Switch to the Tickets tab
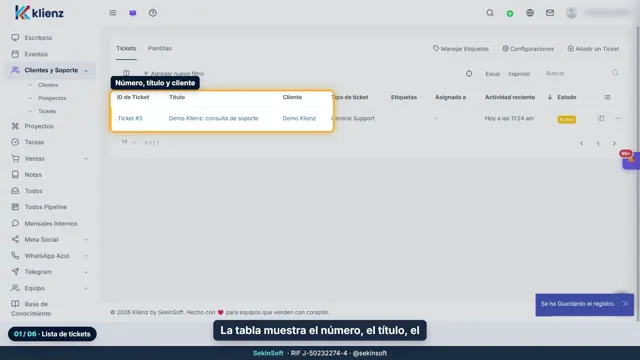The width and height of the screenshot is (640, 360). tap(126, 49)
